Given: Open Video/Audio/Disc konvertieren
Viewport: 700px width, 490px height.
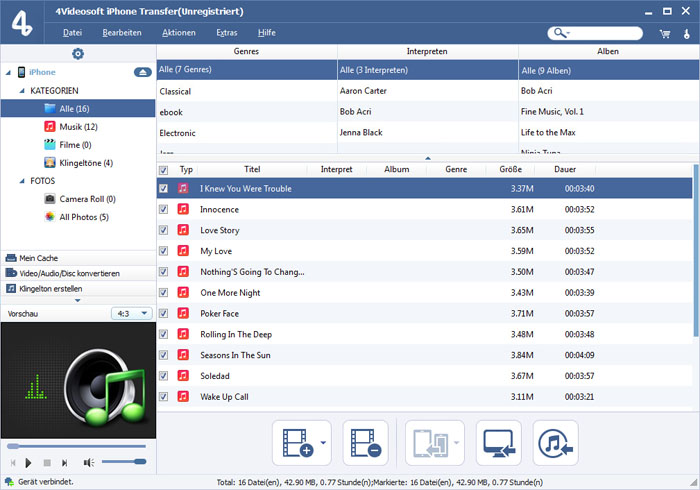Looking at the screenshot, I should (x=78, y=273).
